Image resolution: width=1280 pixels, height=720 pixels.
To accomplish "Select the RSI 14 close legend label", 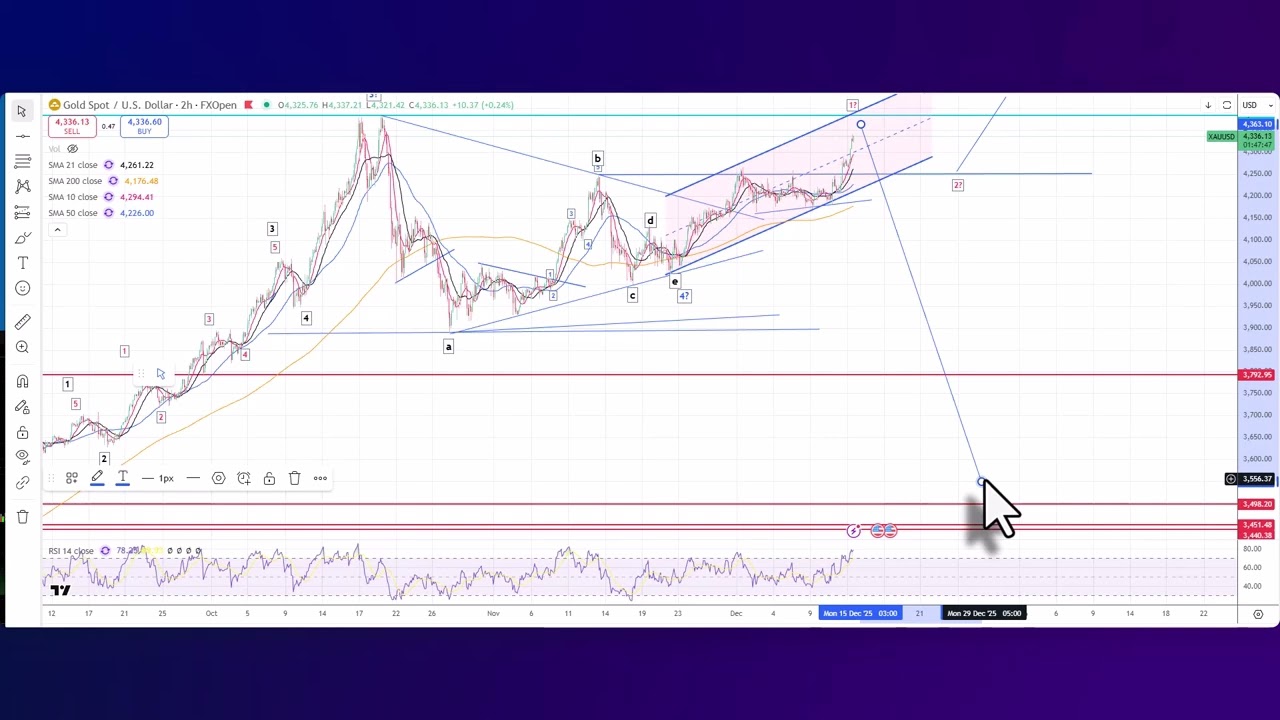I will pyautogui.click(x=71, y=551).
